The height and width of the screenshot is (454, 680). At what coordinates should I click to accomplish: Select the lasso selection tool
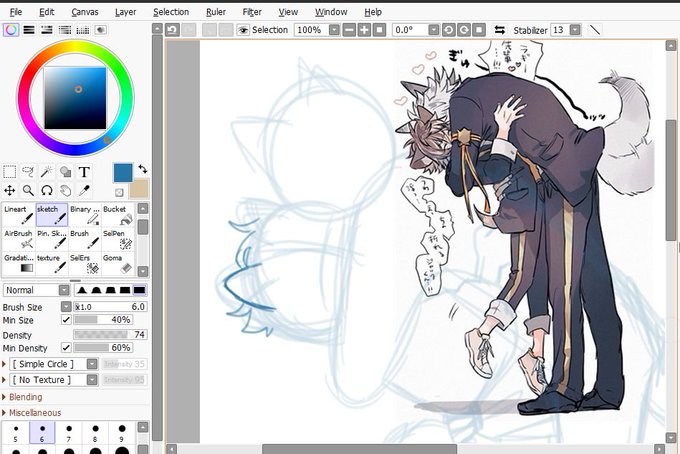click(28, 172)
